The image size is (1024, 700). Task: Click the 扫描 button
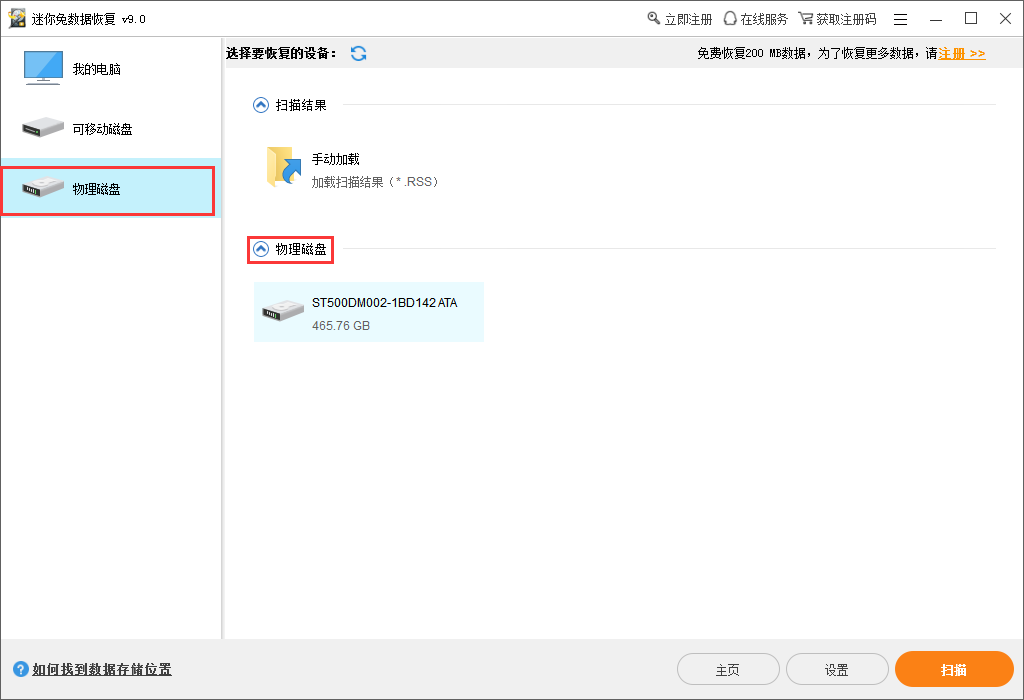954,669
